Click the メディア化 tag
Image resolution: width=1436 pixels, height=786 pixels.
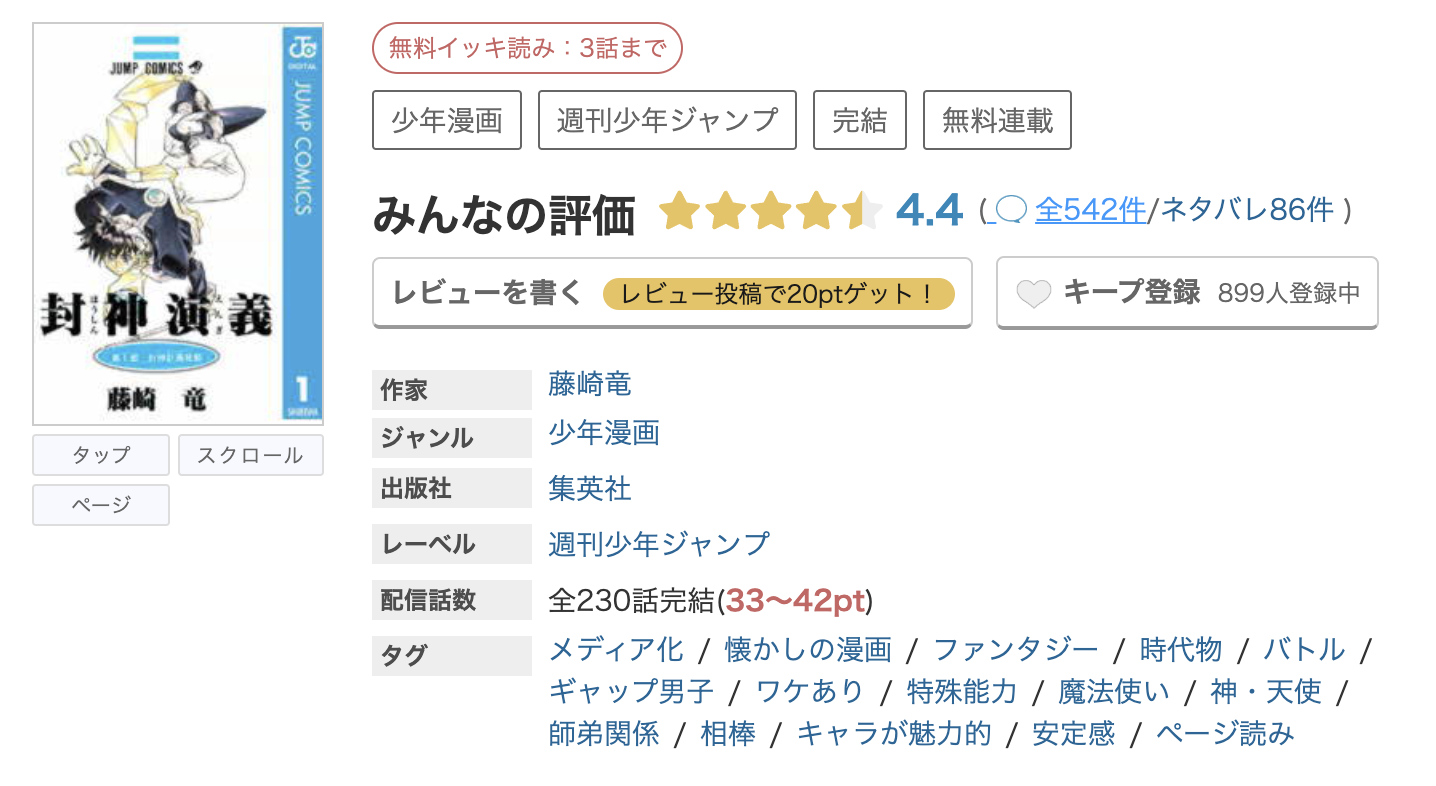click(616, 649)
